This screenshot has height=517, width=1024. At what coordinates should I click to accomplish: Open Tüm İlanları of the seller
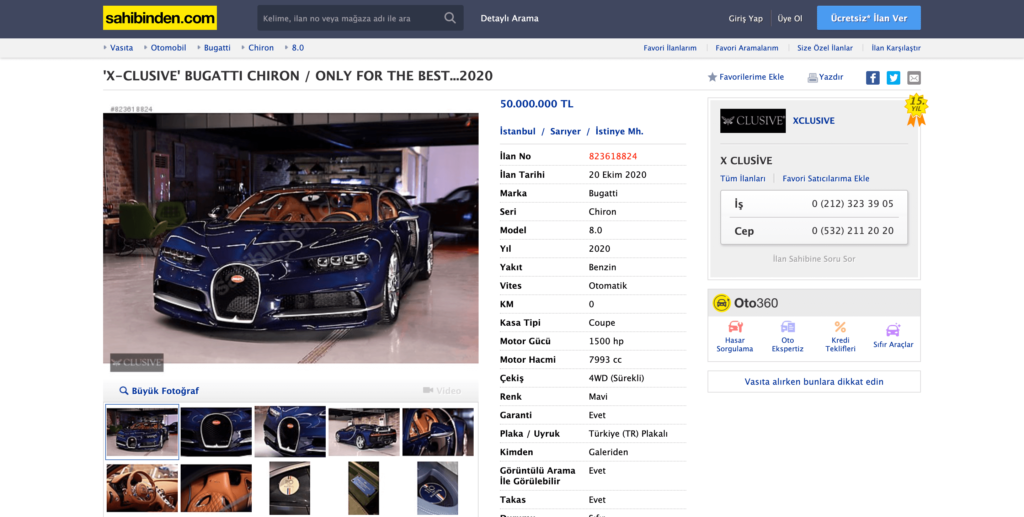[x=743, y=179]
